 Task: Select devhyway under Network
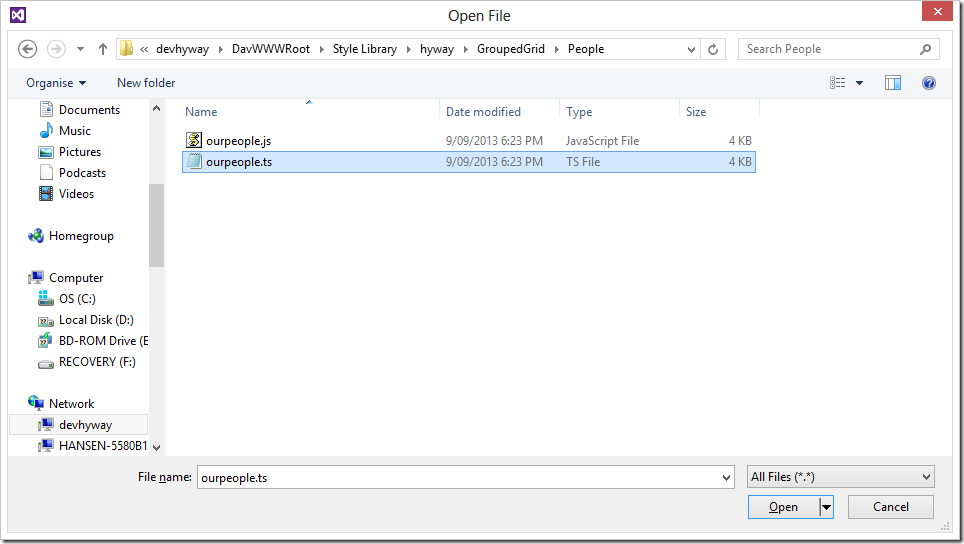pyautogui.click(x=85, y=425)
